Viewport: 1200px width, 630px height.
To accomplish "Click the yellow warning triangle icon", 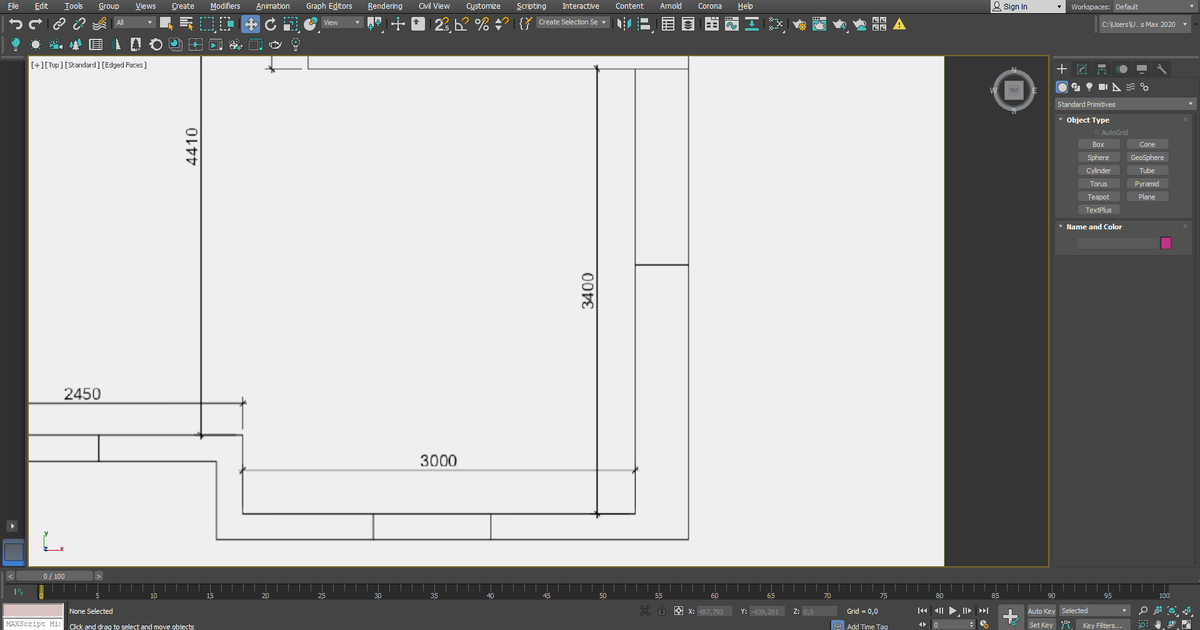I will pyautogui.click(x=899, y=24).
